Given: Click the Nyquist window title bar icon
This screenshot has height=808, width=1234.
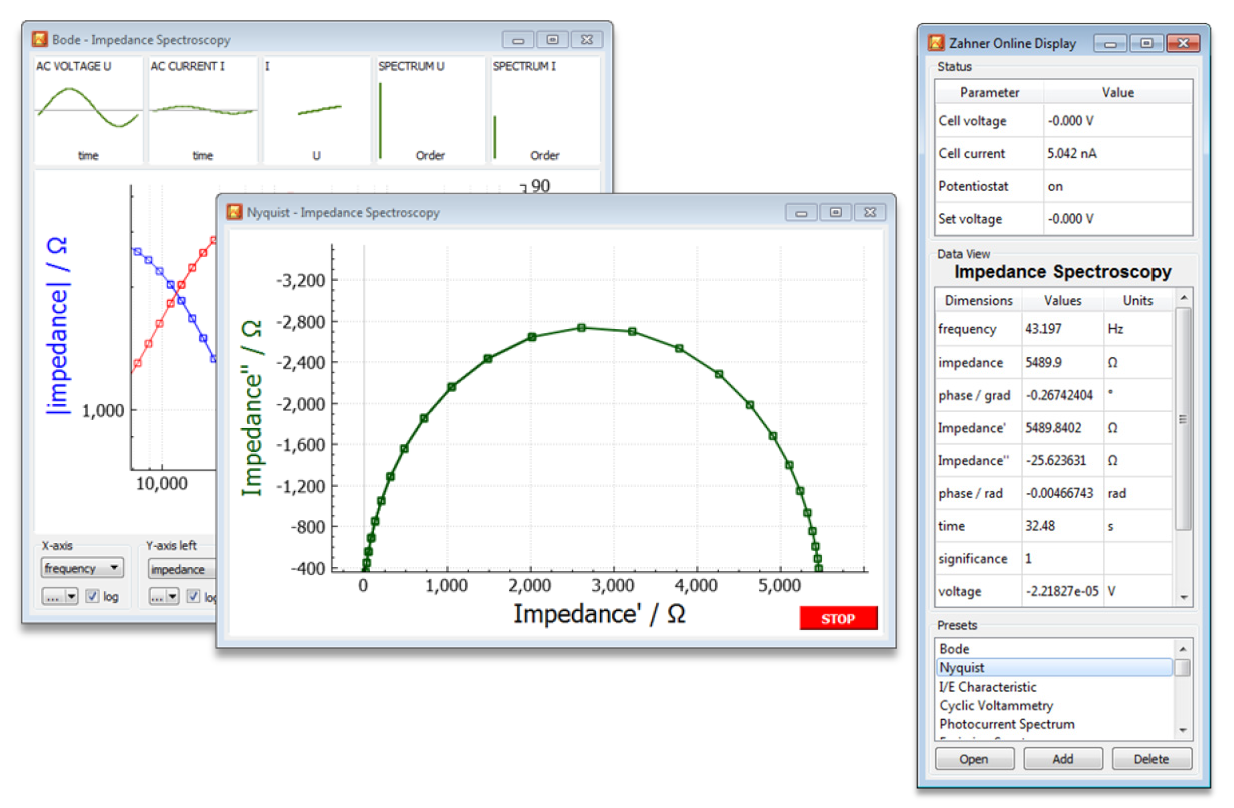Looking at the screenshot, I should click(234, 212).
